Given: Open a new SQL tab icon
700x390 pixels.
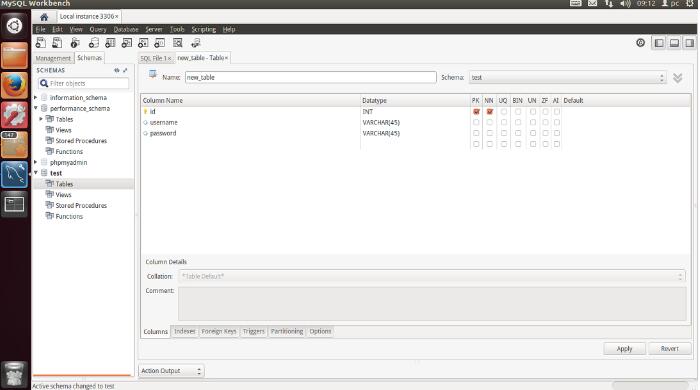Looking at the screenshot, I should click(x=41, y=43).
